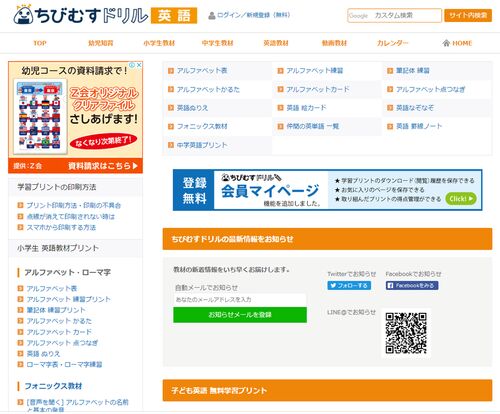
Task: Open the 英語なぞなぞ link
Action: (415, 108)
